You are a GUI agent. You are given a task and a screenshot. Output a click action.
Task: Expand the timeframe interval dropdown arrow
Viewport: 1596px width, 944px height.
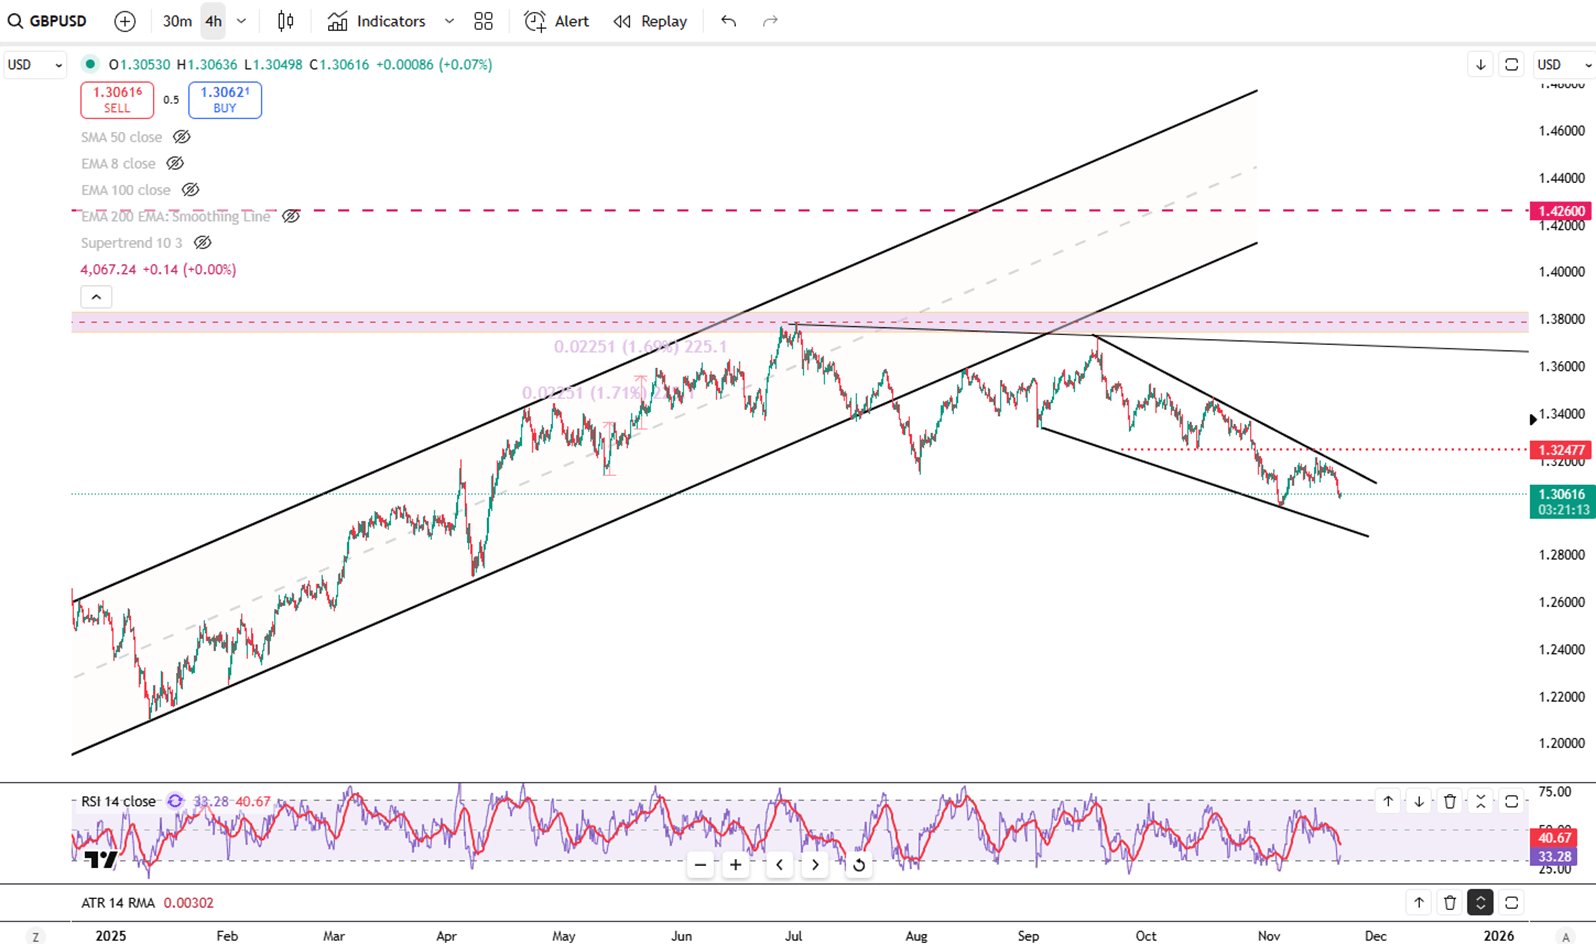tap(241, 21)
